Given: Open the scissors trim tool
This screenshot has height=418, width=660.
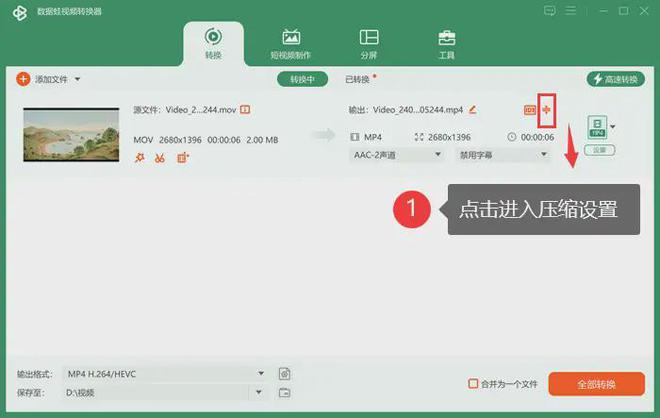Looking at the screenshot, I should pos(160,158).
